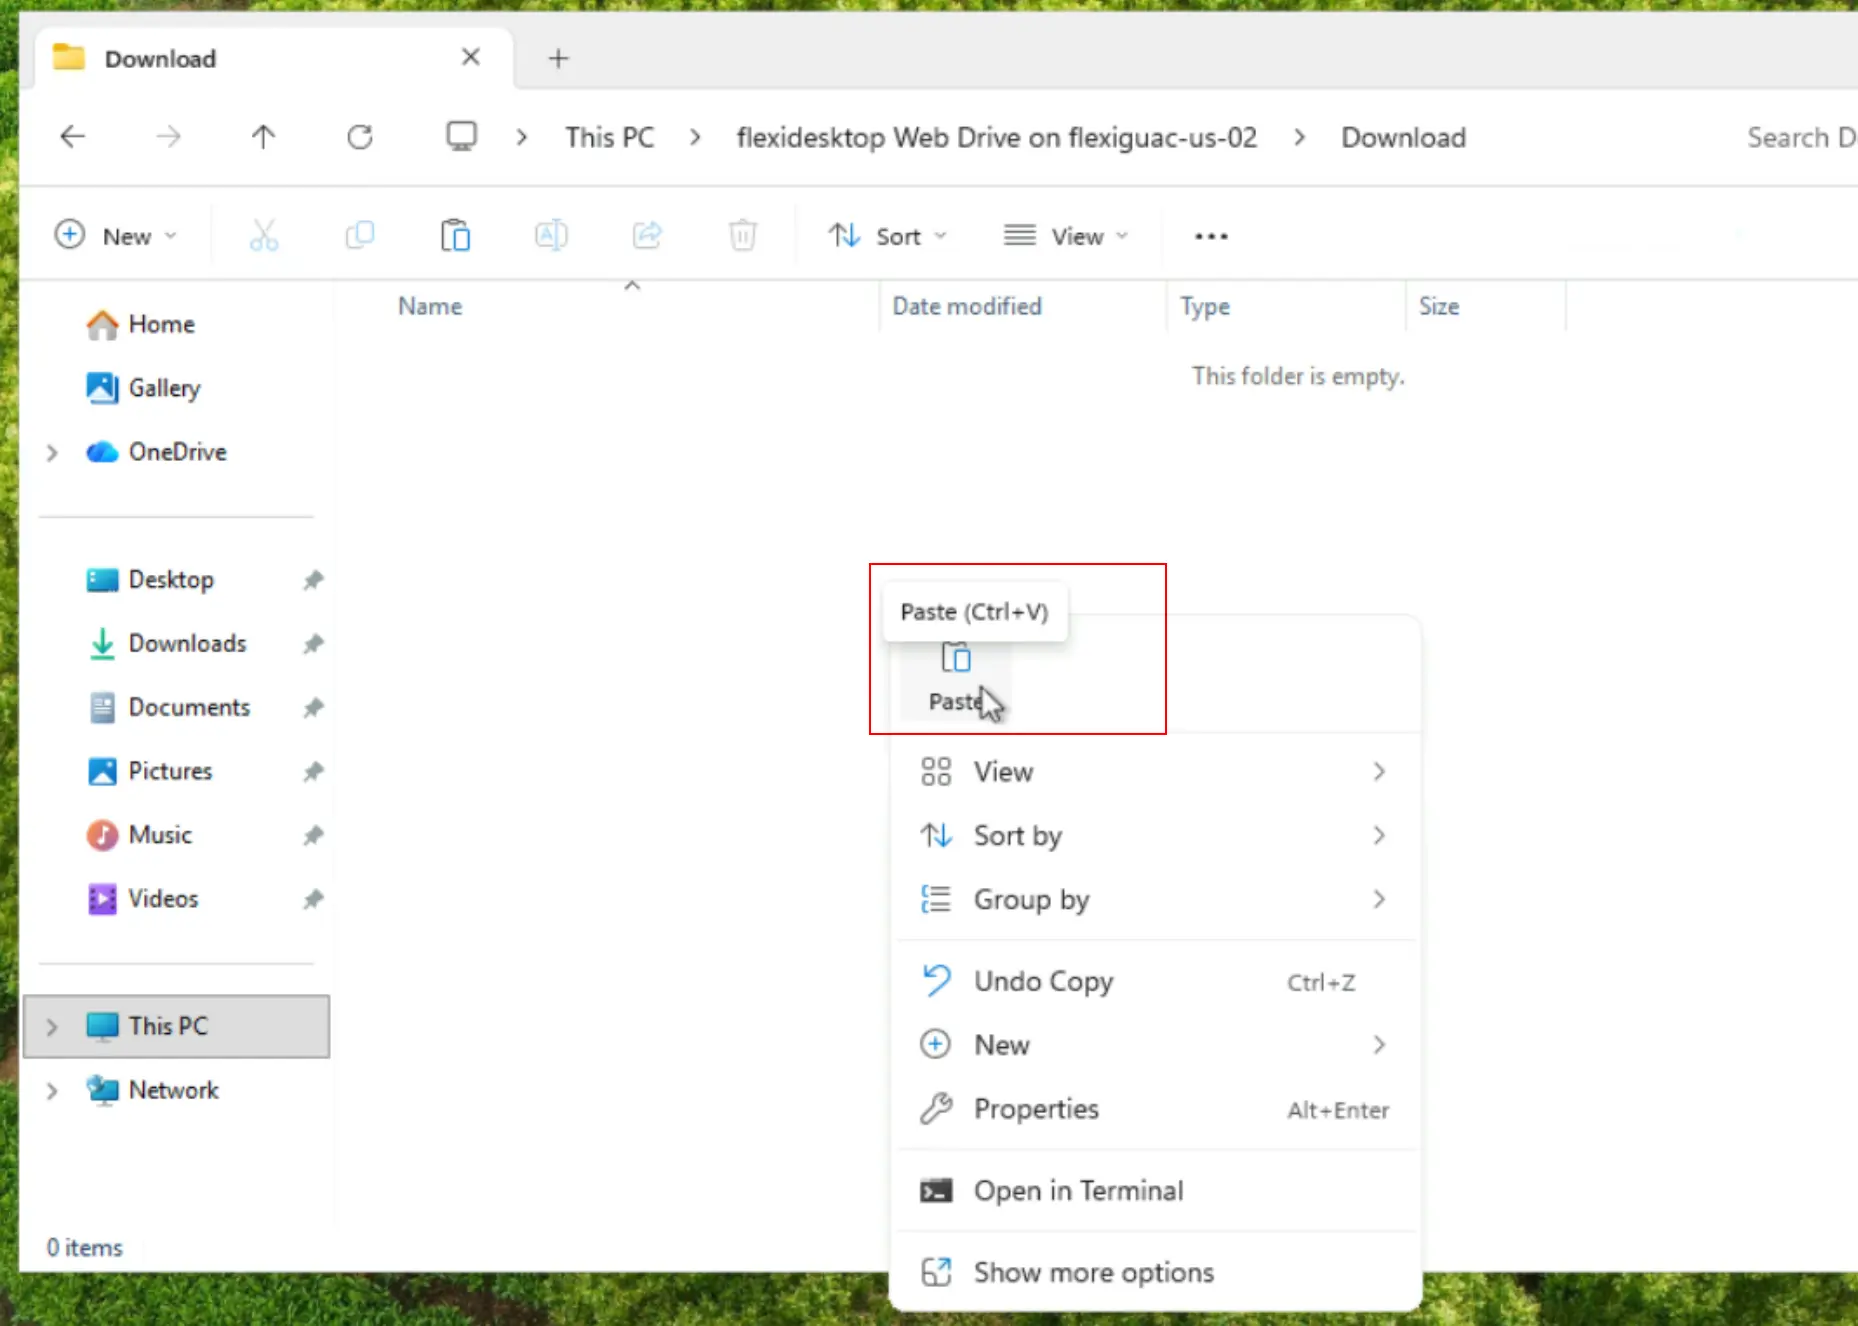Add a new tab with plus button
The image size is (1858, 1326).
[x=558, y=58]
